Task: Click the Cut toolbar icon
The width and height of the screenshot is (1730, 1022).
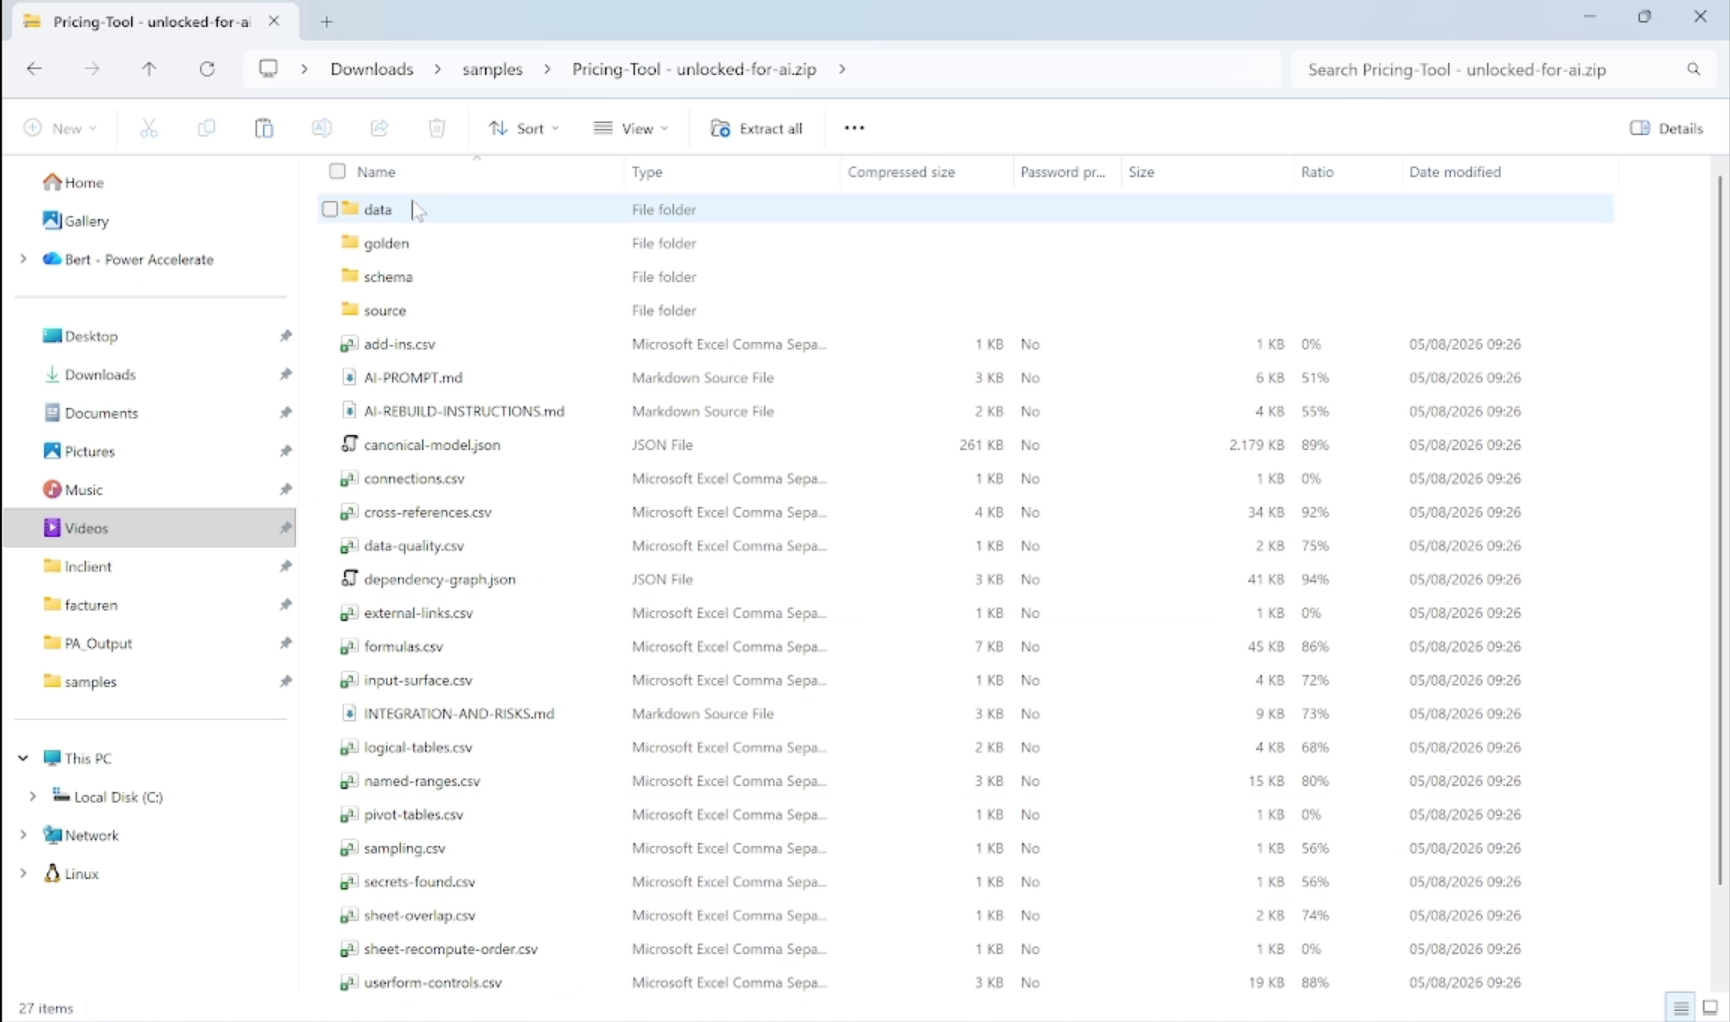Action: tap(149, 128)
